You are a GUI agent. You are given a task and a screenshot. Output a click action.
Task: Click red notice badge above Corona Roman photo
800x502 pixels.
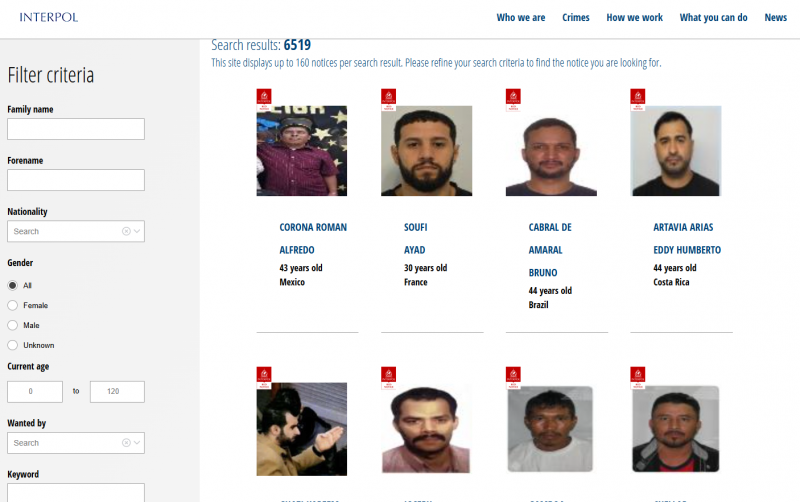(264, 99)
